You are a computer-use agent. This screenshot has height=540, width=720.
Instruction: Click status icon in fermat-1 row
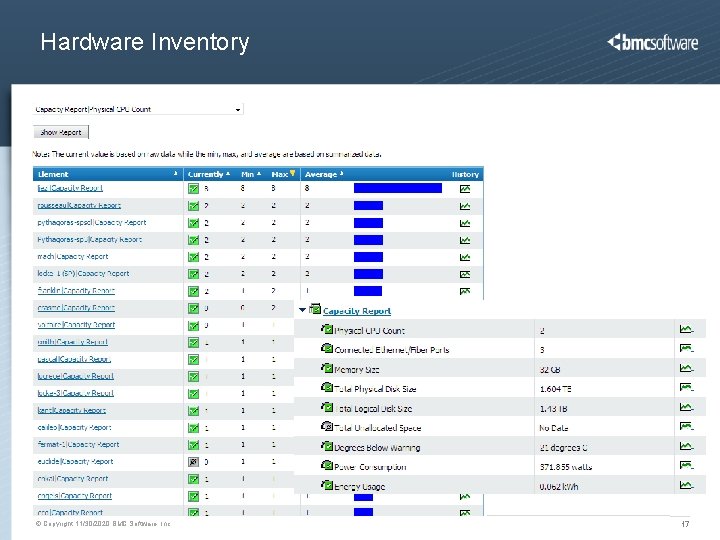(x=194, y=445)
